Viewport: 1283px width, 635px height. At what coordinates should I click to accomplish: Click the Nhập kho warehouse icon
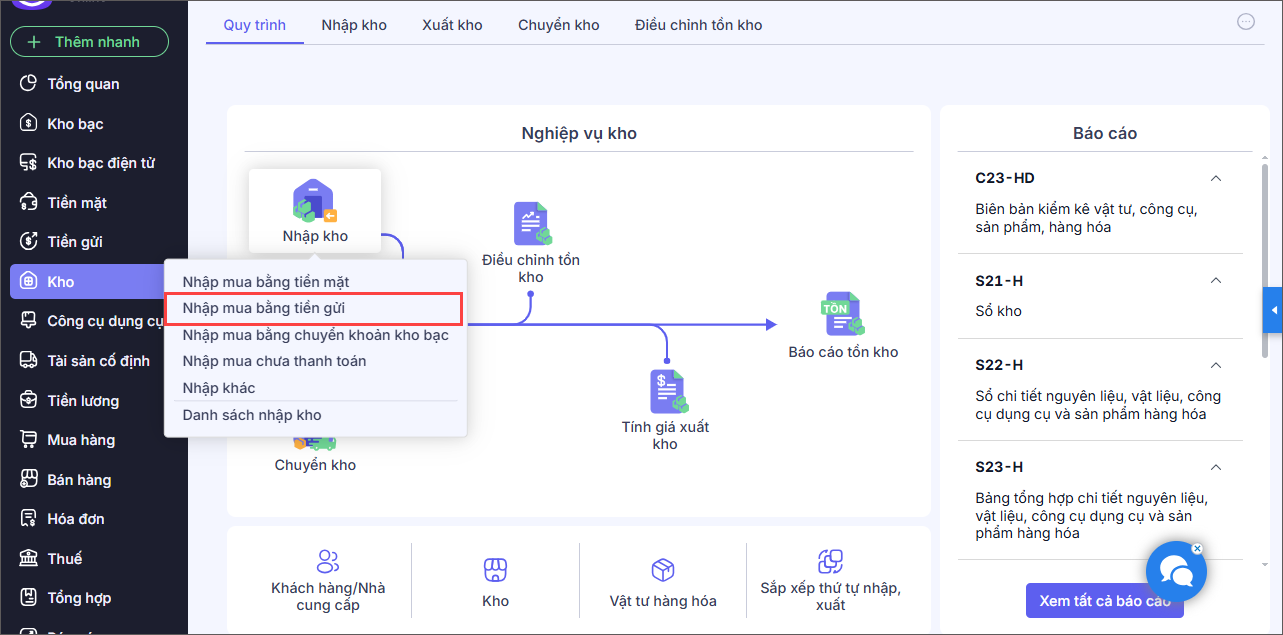click(x=314, y=201)
